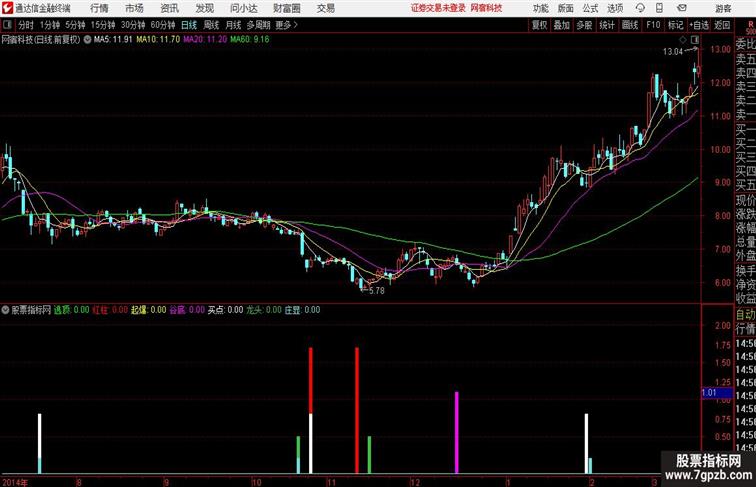Click the 庄显: 0.00 indicator value
Screen dimensions: 756x487
click(302, 310)
